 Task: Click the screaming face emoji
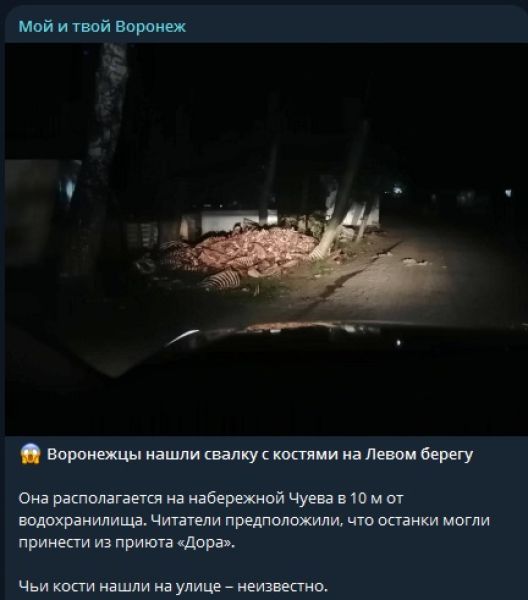[30, 454]
